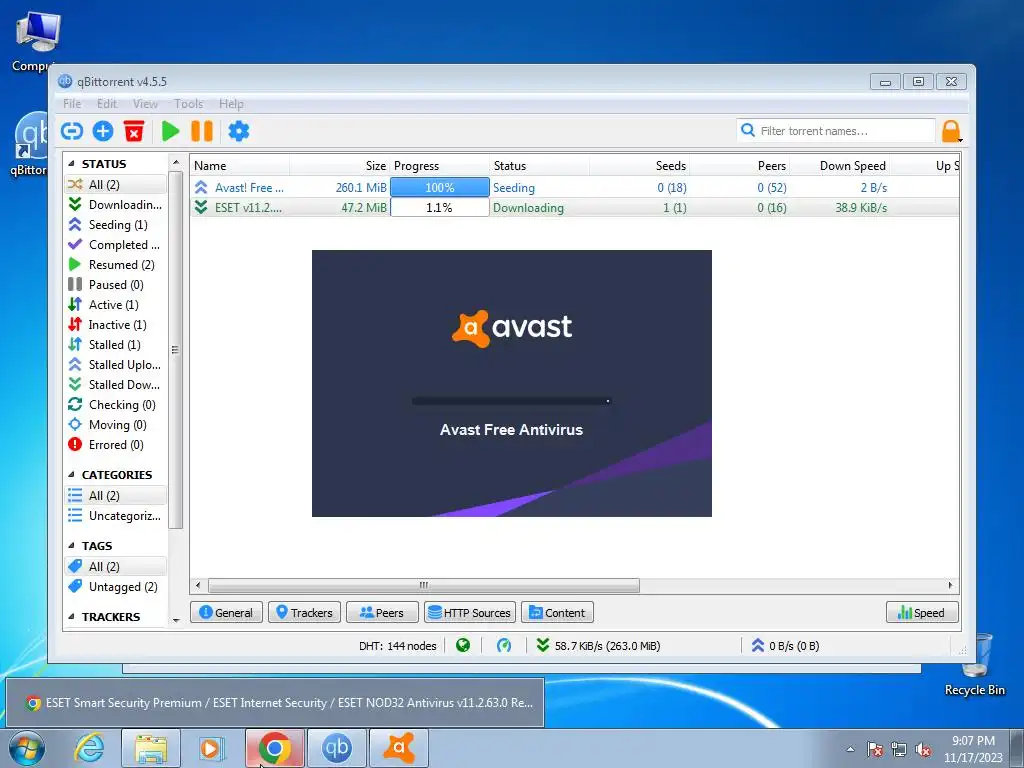Select the ESET v11.2 torrent row
1024x768 pixels.
pyautogui.click(x=575, y=208)
